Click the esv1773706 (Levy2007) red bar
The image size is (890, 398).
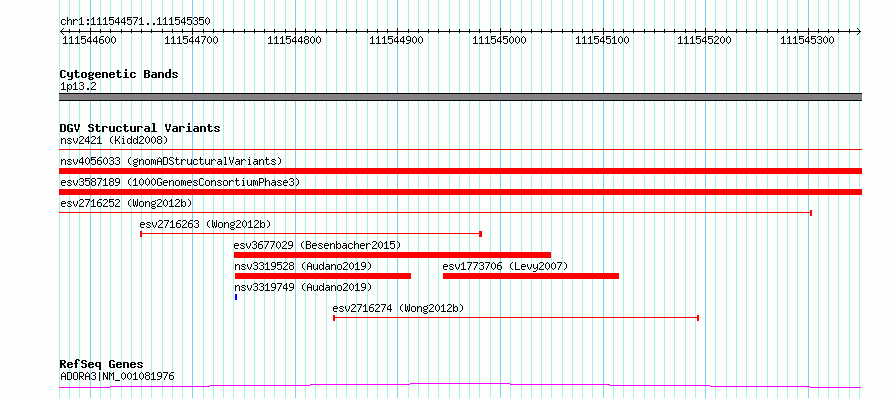[x=531, y=276]
